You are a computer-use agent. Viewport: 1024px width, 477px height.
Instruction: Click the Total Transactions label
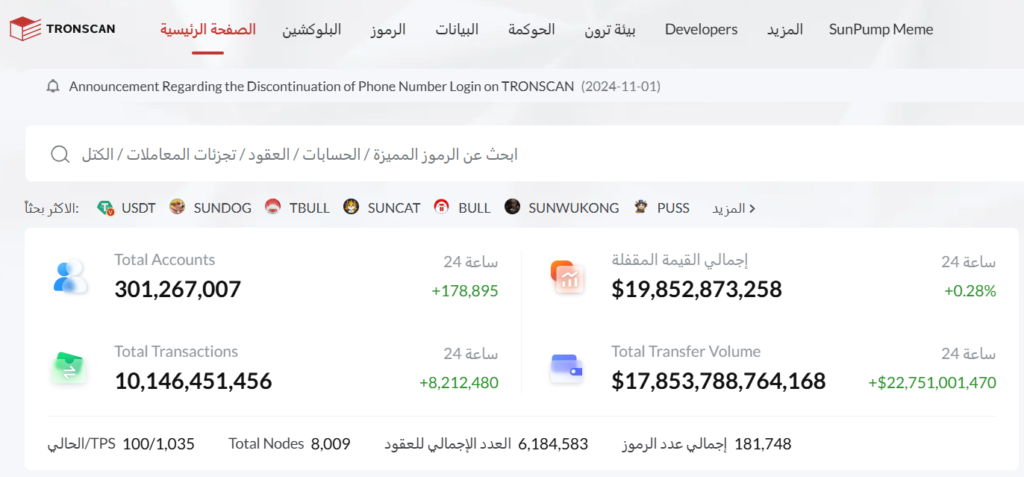[x=176, y=352]
